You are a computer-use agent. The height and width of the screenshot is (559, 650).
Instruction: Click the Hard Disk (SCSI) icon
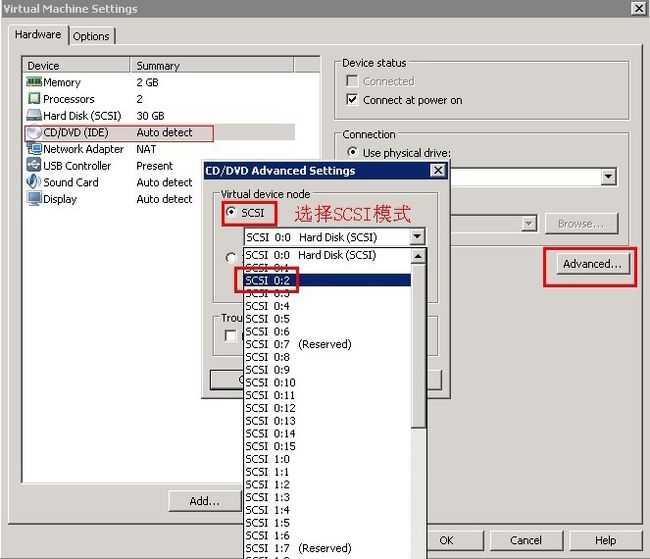tap(34, 115)
